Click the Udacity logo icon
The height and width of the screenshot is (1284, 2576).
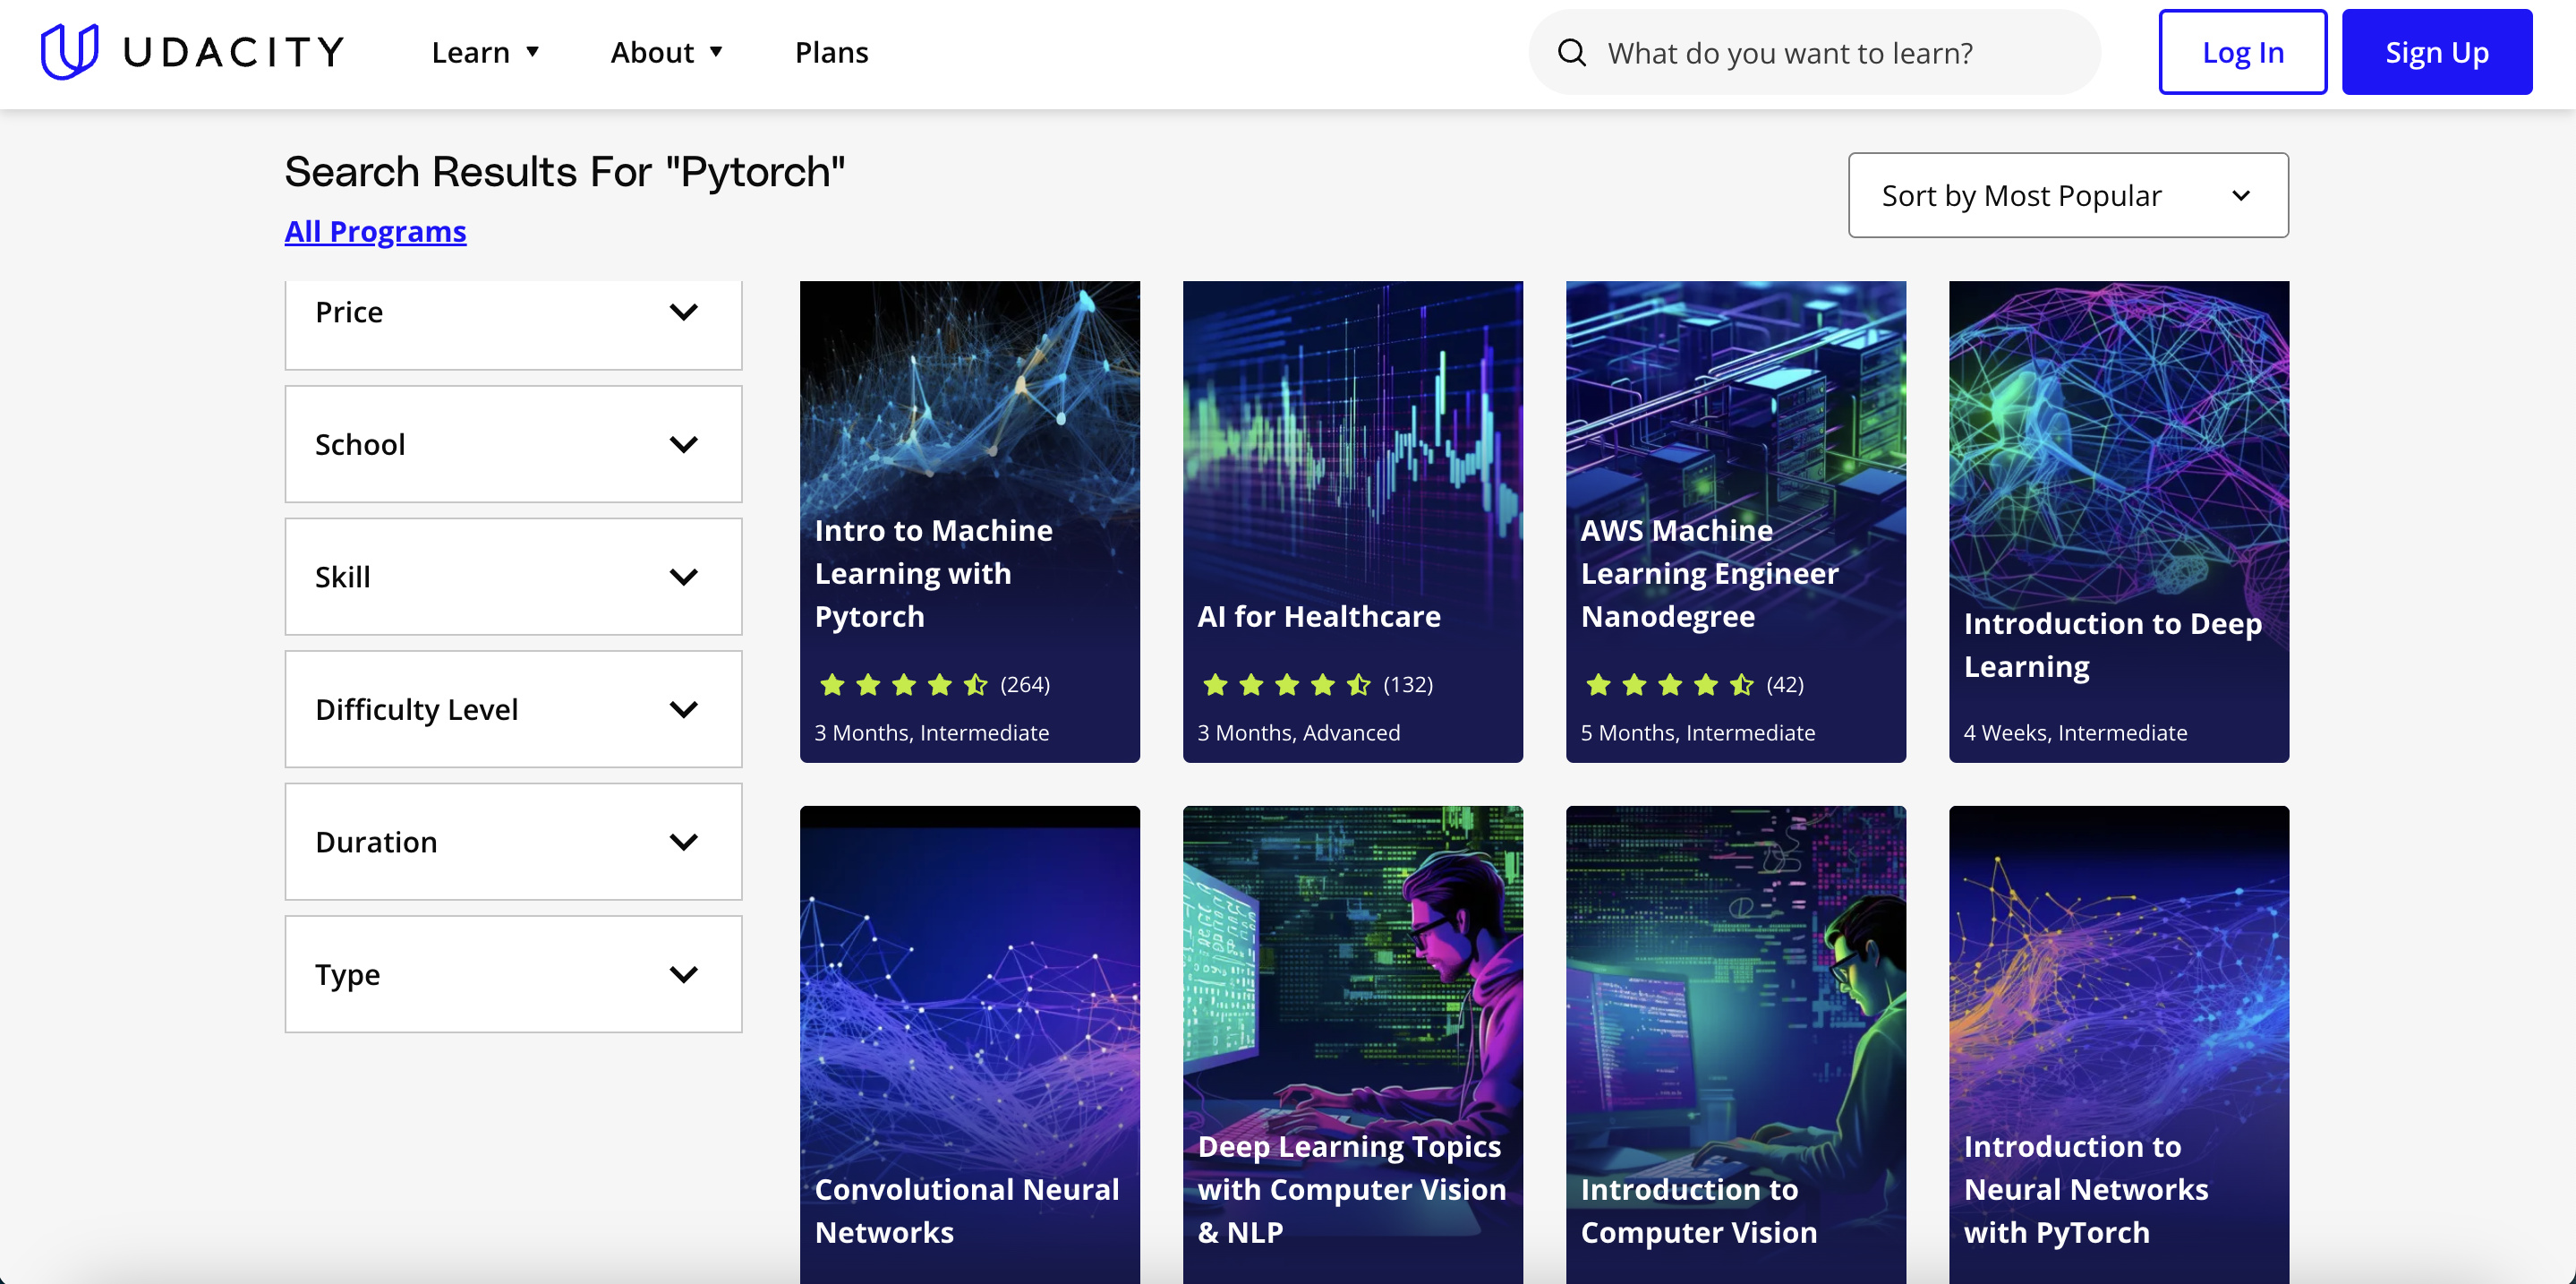tap(69, 52)
